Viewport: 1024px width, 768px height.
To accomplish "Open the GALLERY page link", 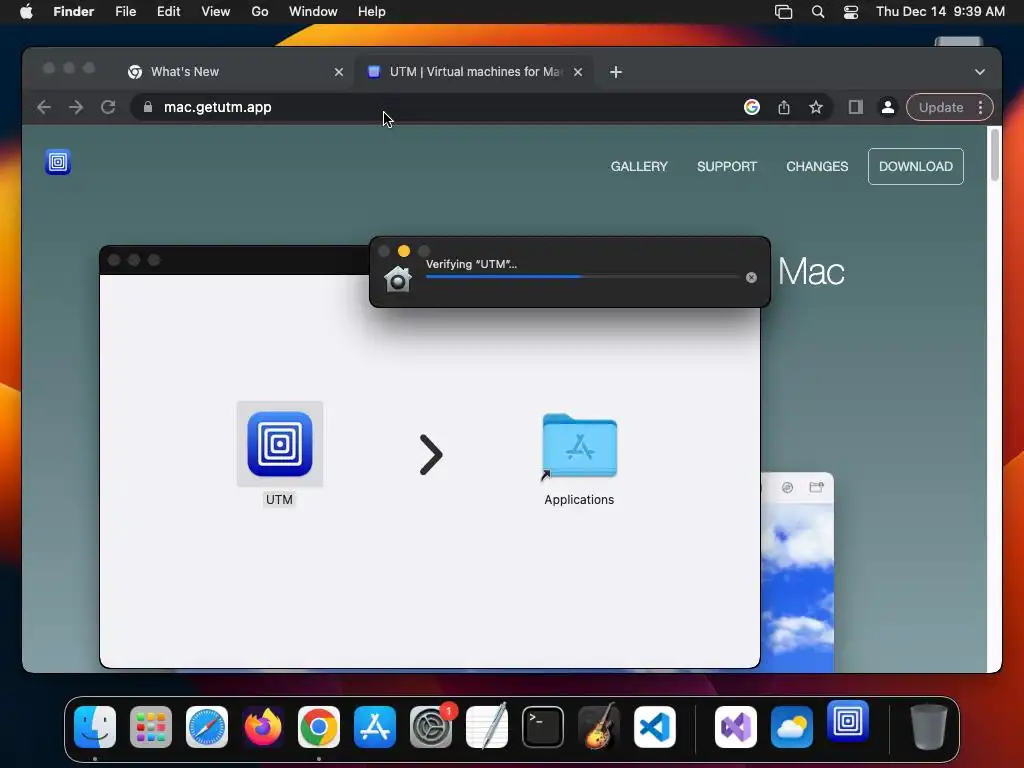I will [639, 167].
